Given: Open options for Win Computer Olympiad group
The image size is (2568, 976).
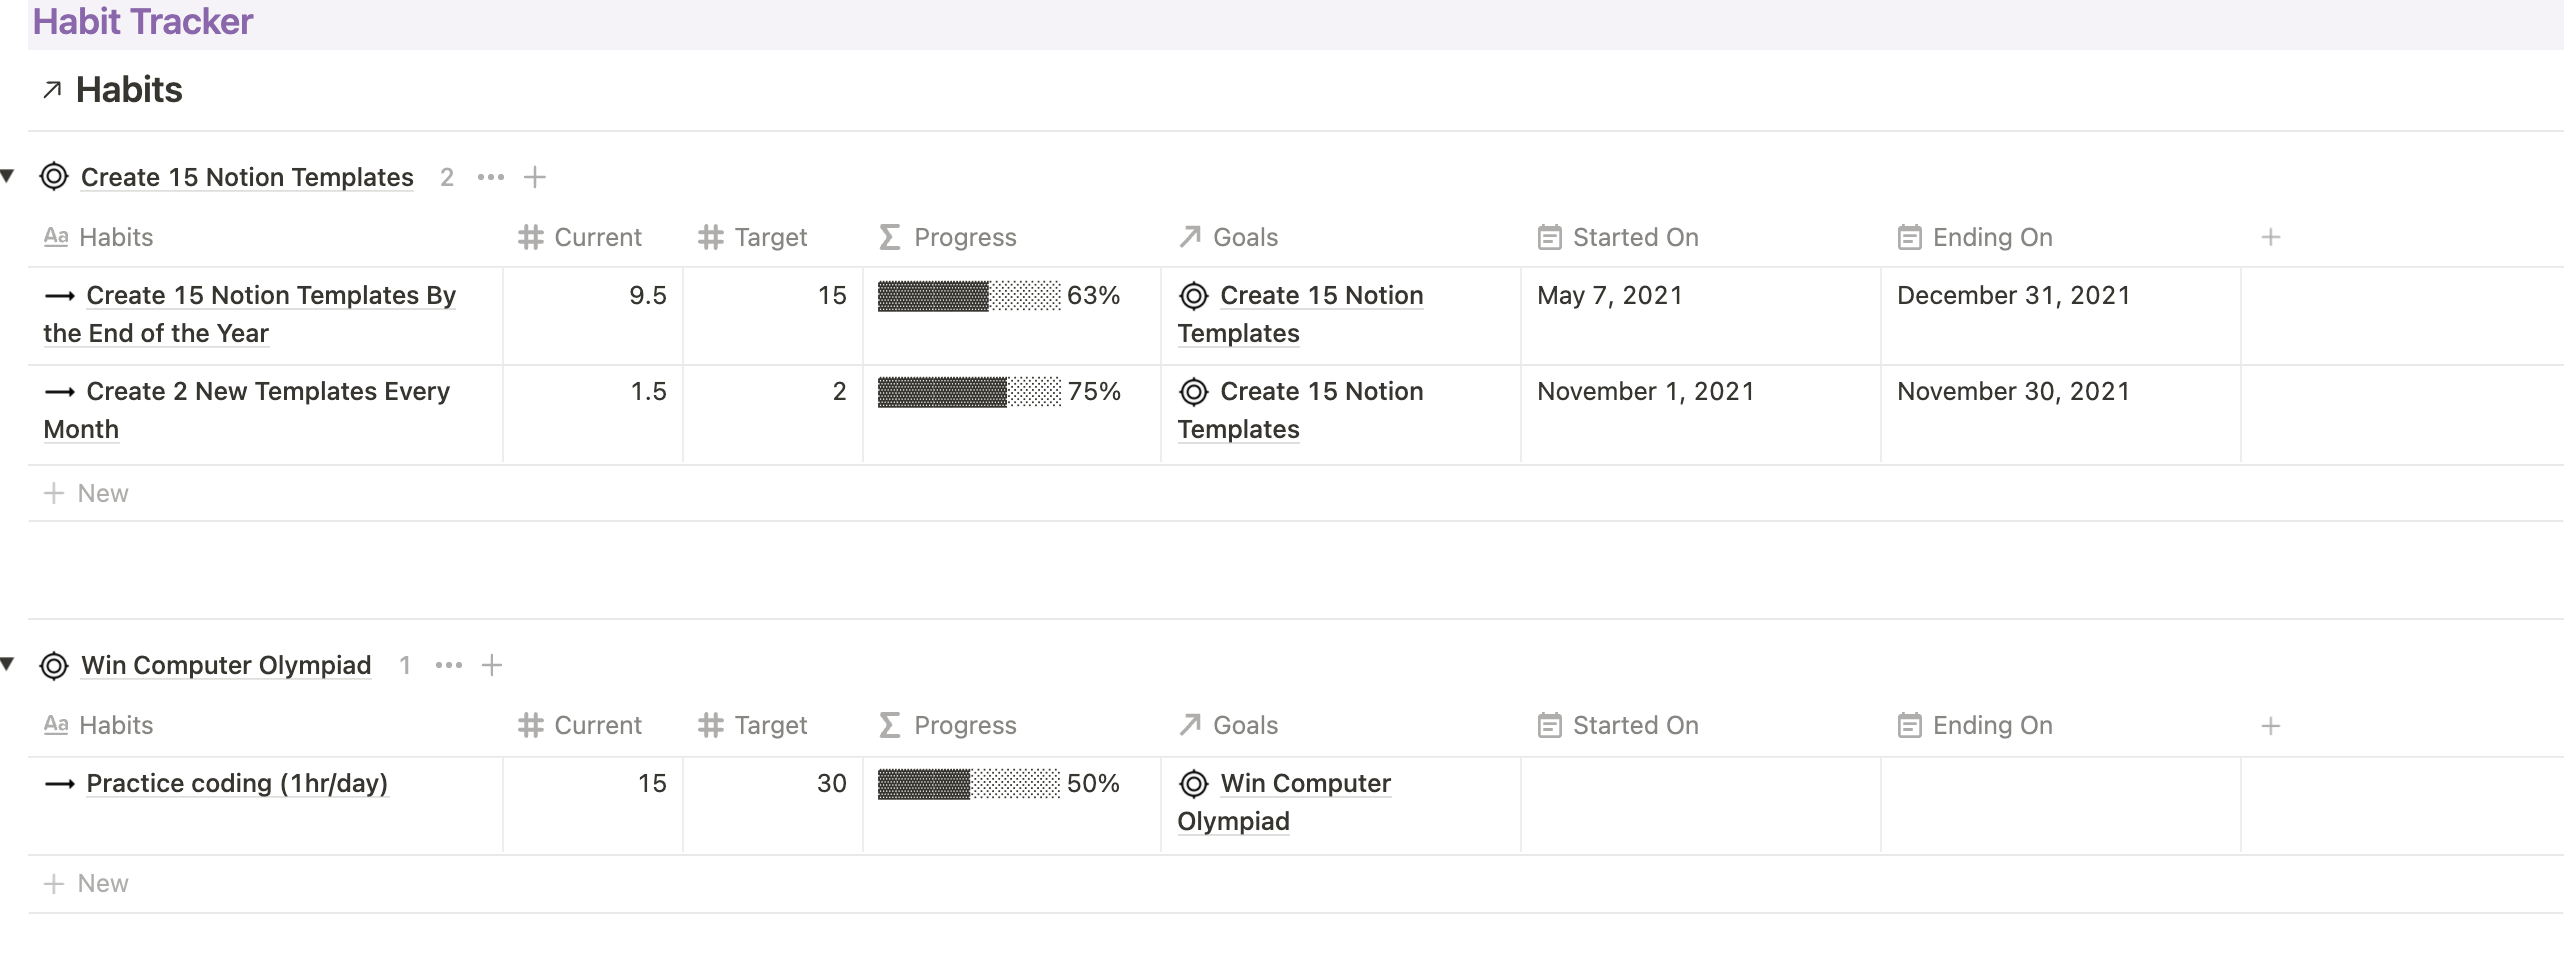Looking at the screenshot, I should pyautogui.click(x=448, y=666).
